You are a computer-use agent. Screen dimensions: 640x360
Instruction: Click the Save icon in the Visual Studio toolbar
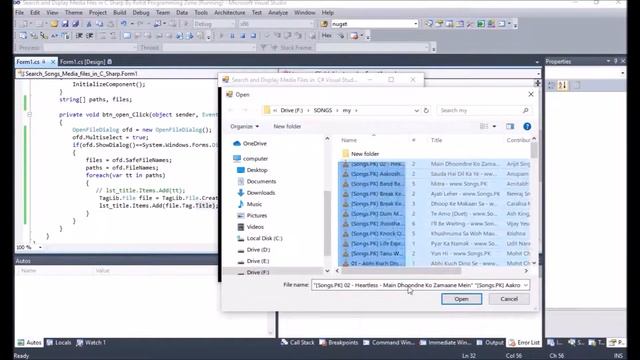(65, 24)
